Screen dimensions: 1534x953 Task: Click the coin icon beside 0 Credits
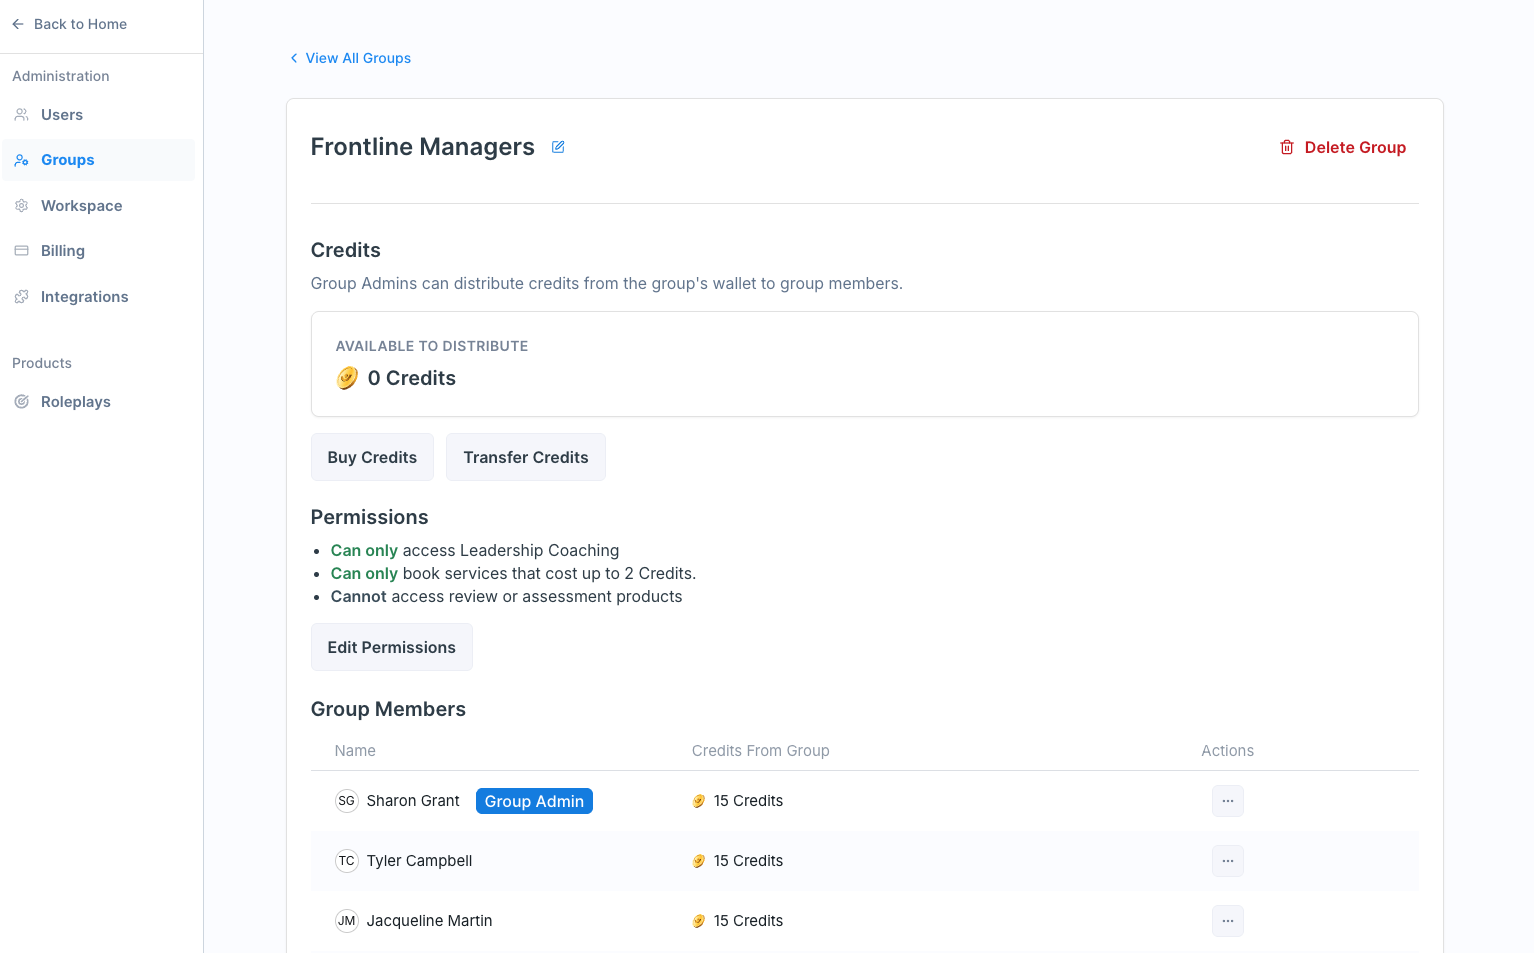pos(347,378)
